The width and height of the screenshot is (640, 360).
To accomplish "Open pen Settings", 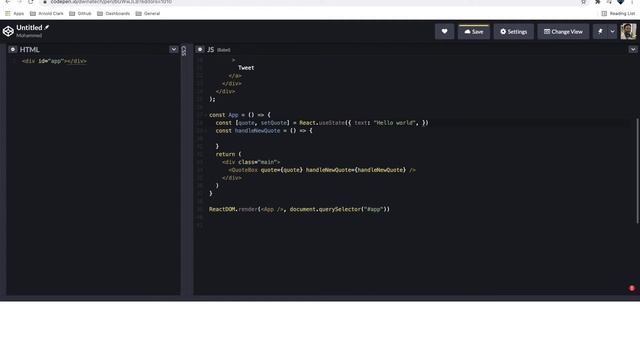I will click(x=513, y=31).
